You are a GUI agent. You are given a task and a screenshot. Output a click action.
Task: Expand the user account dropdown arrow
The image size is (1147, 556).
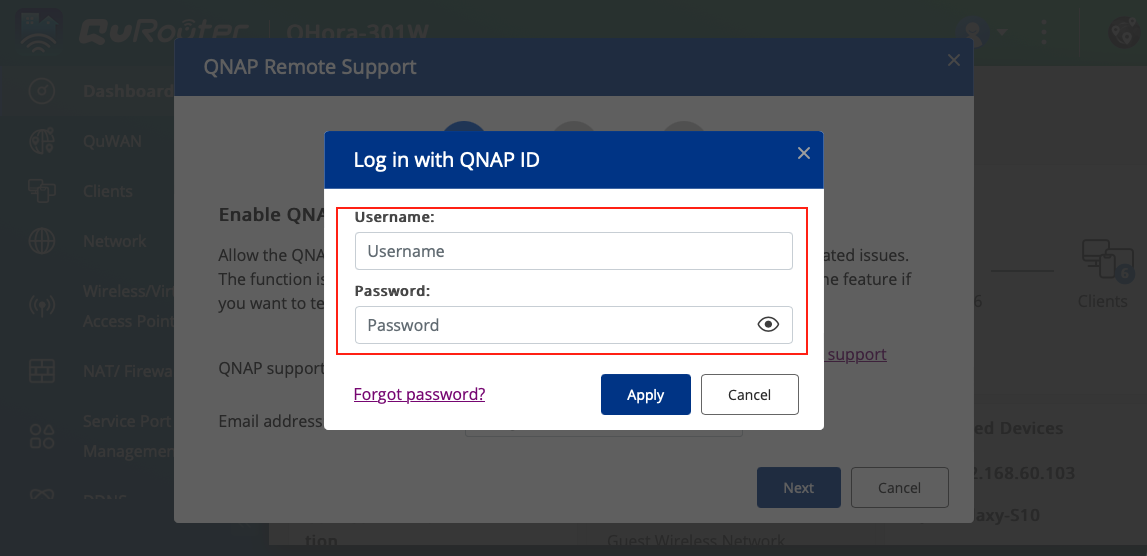(x=1001, y=32)
